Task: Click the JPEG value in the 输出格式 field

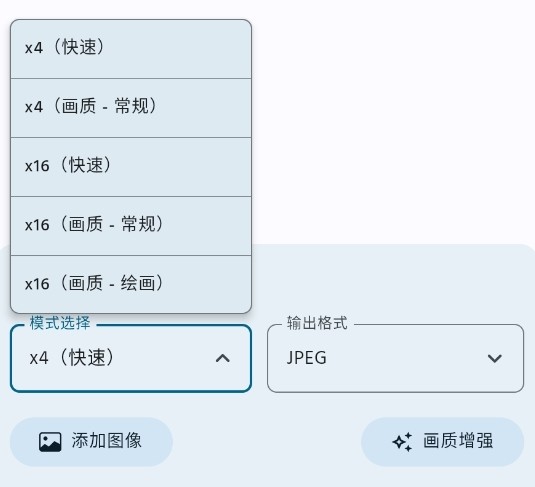Action: tap(307, 358)
